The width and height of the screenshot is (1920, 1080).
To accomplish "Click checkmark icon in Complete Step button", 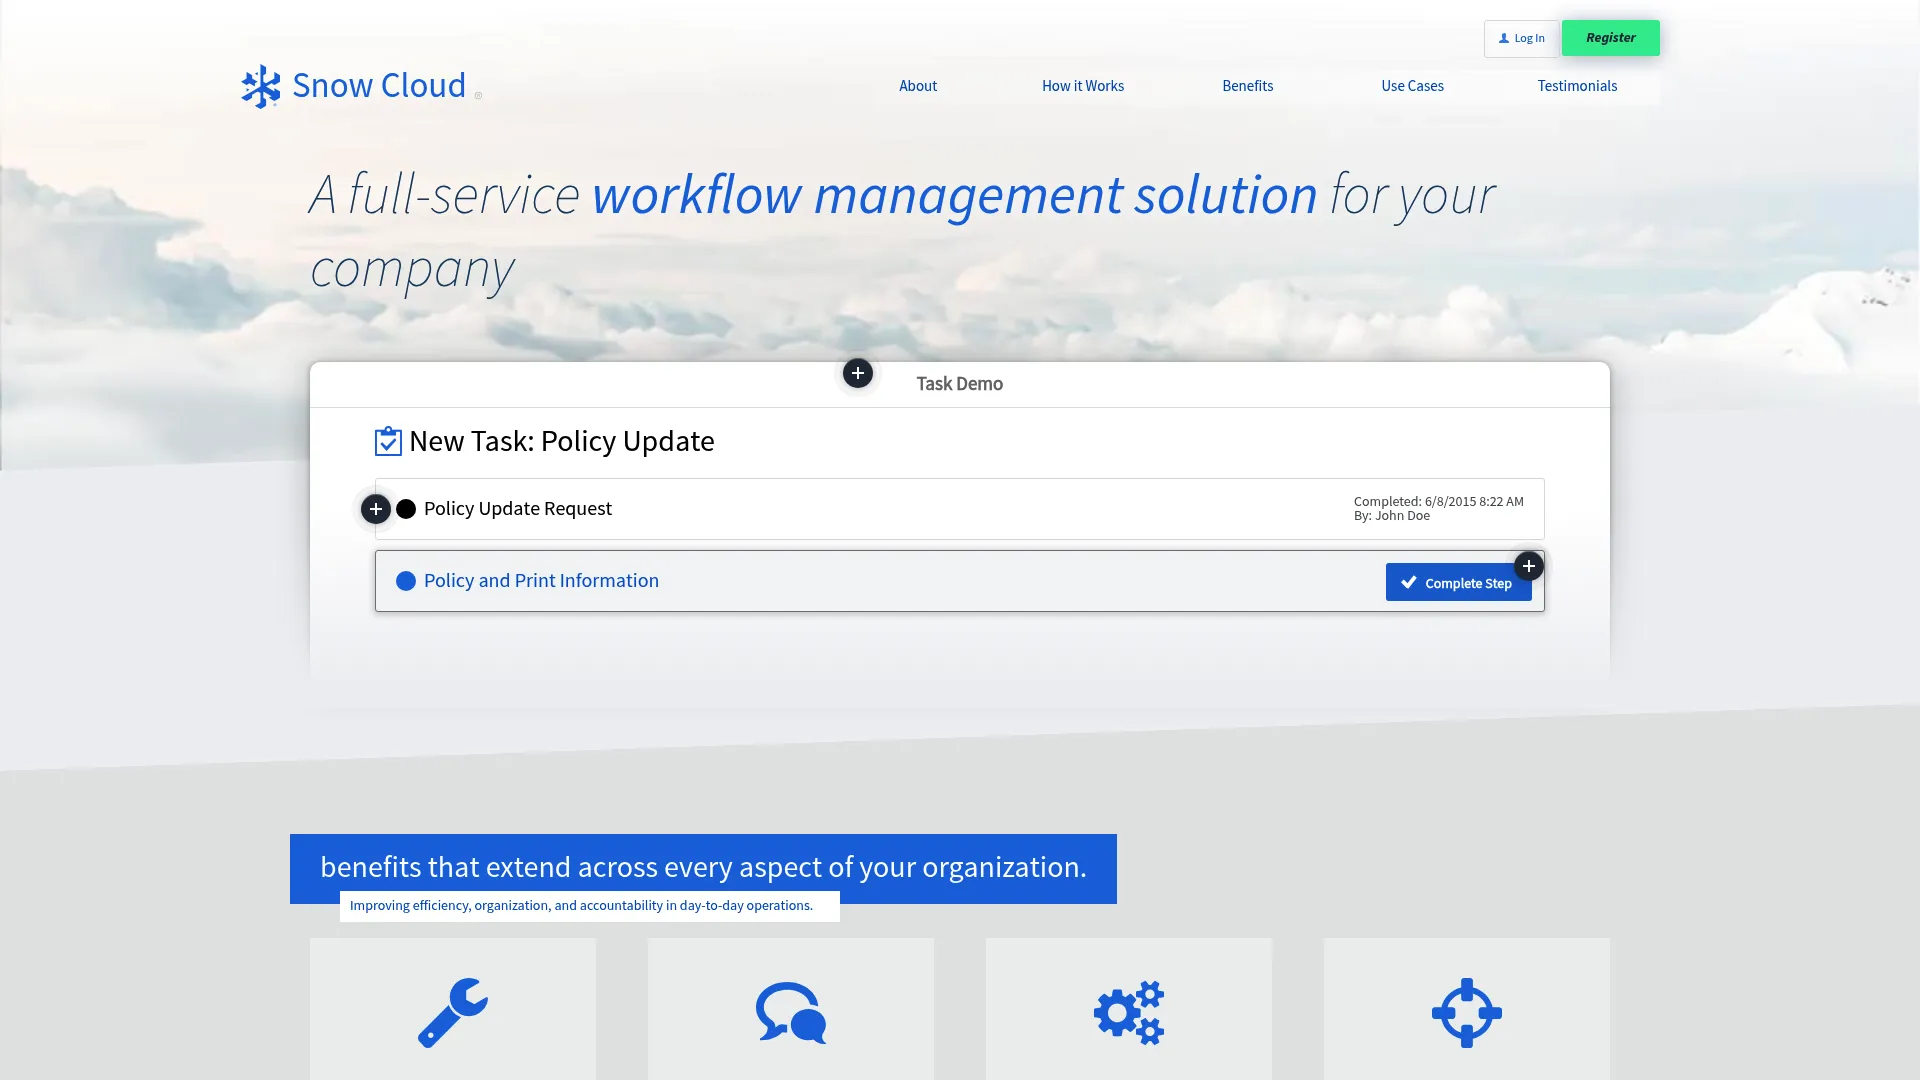I will point(1408,582).
